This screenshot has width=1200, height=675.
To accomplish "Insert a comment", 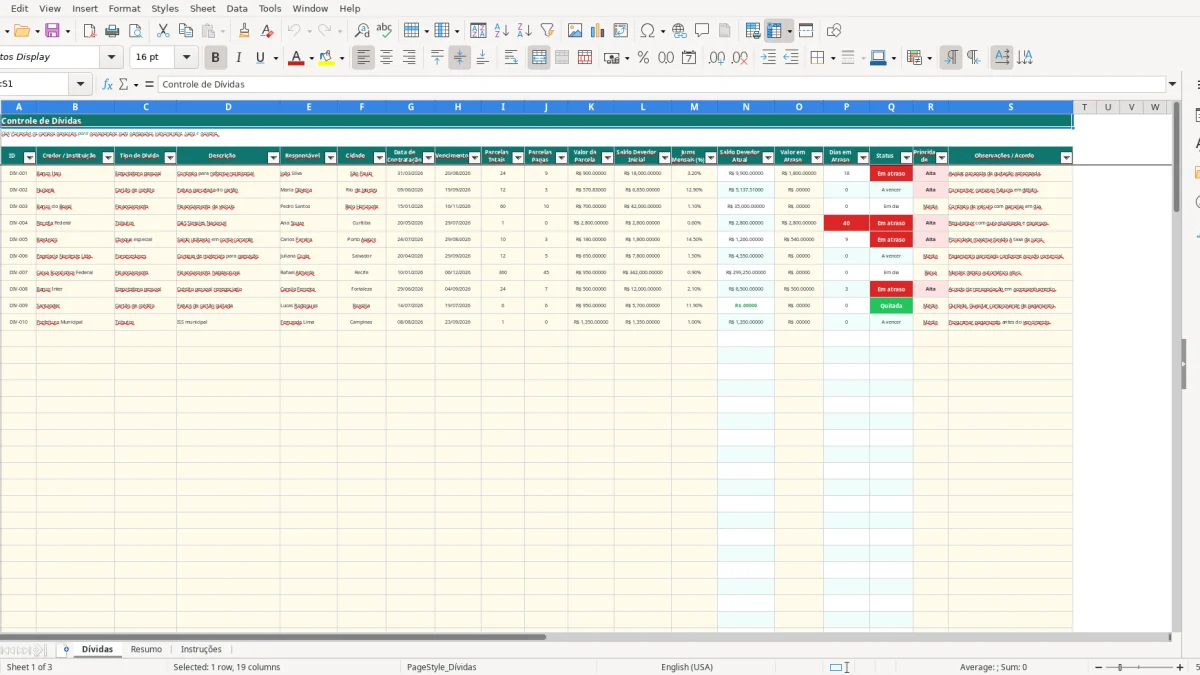I will tap(702, 31).
